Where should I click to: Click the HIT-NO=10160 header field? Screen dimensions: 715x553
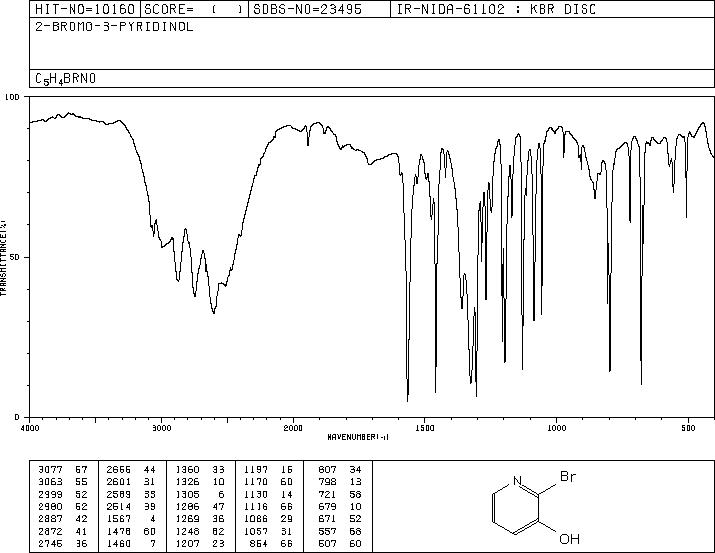click(x=85, y=9)
